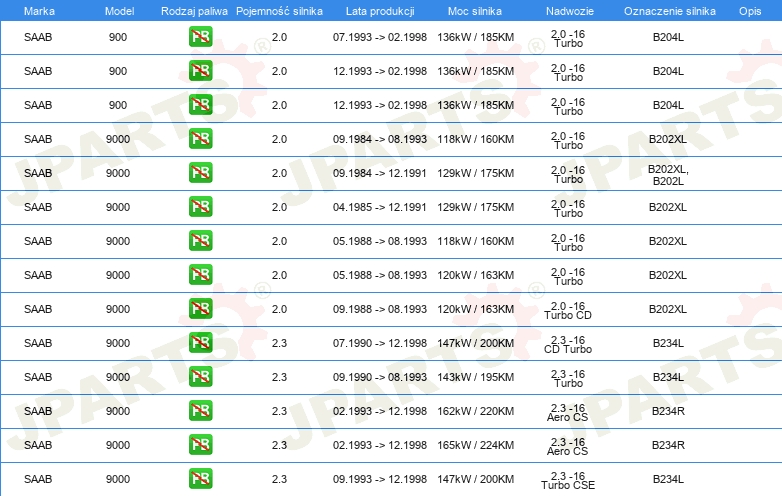Click the fuel icon in the 04.1985 -> 12.1991 row
This screenshot has width=782, height=496.
(x=200, y=206)
